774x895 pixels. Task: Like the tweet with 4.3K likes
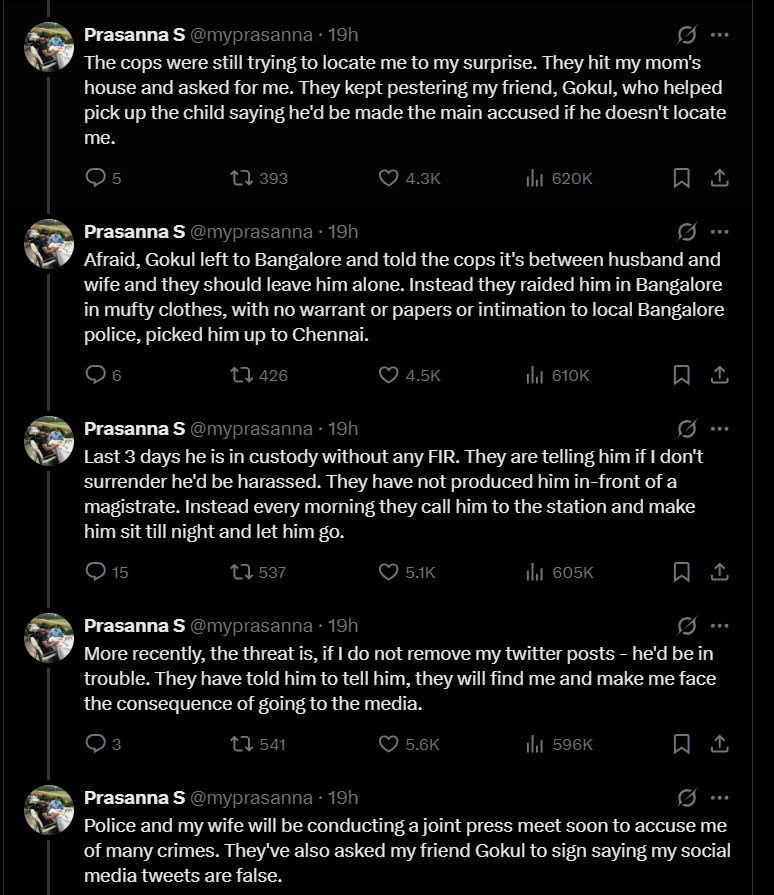(390, 178)
